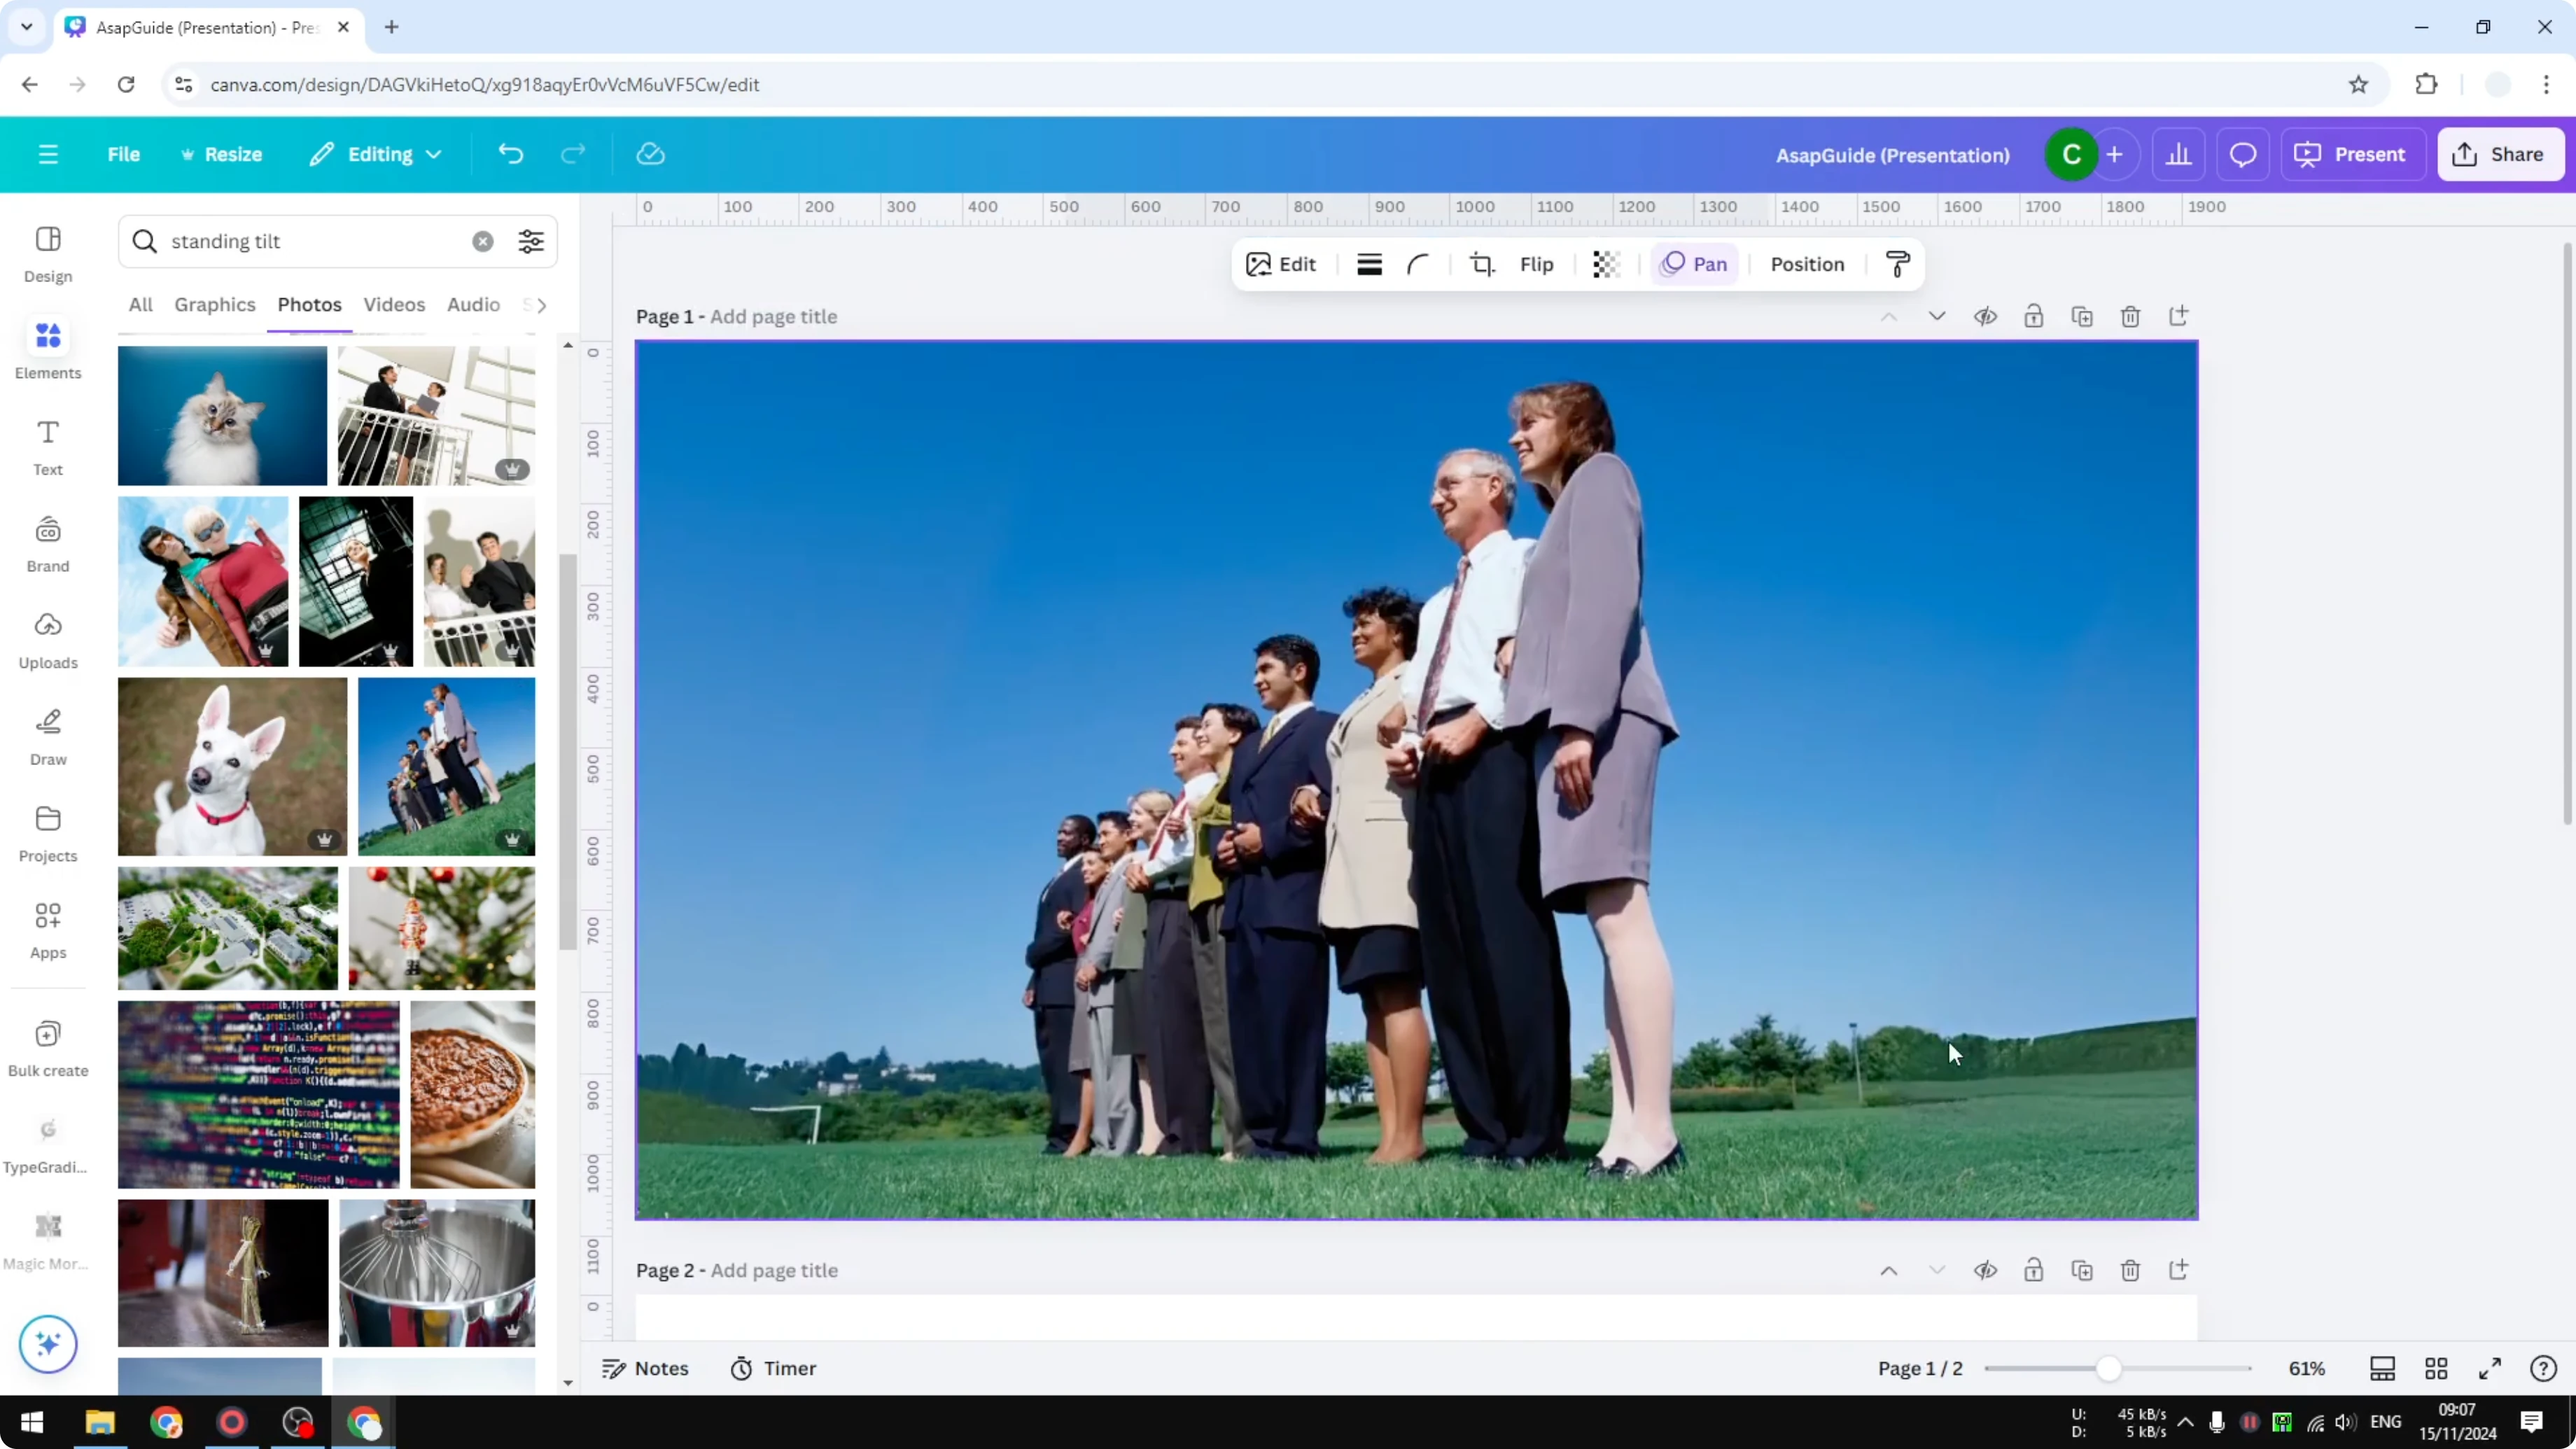Hide Page 1 with eye toggle
Image resolution: width=2576 pixels, height=1449 pixels.
tap(1986, 316)
